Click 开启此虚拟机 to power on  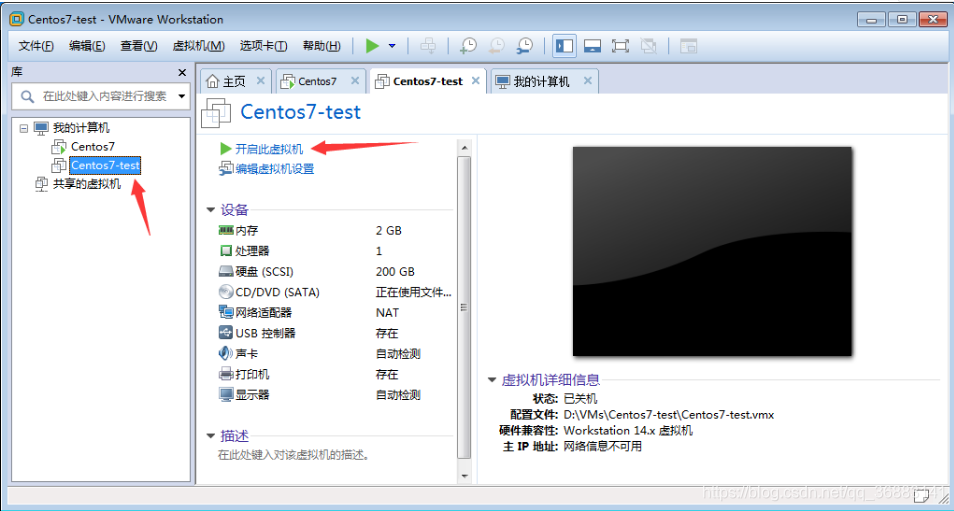tap(269, 149)
